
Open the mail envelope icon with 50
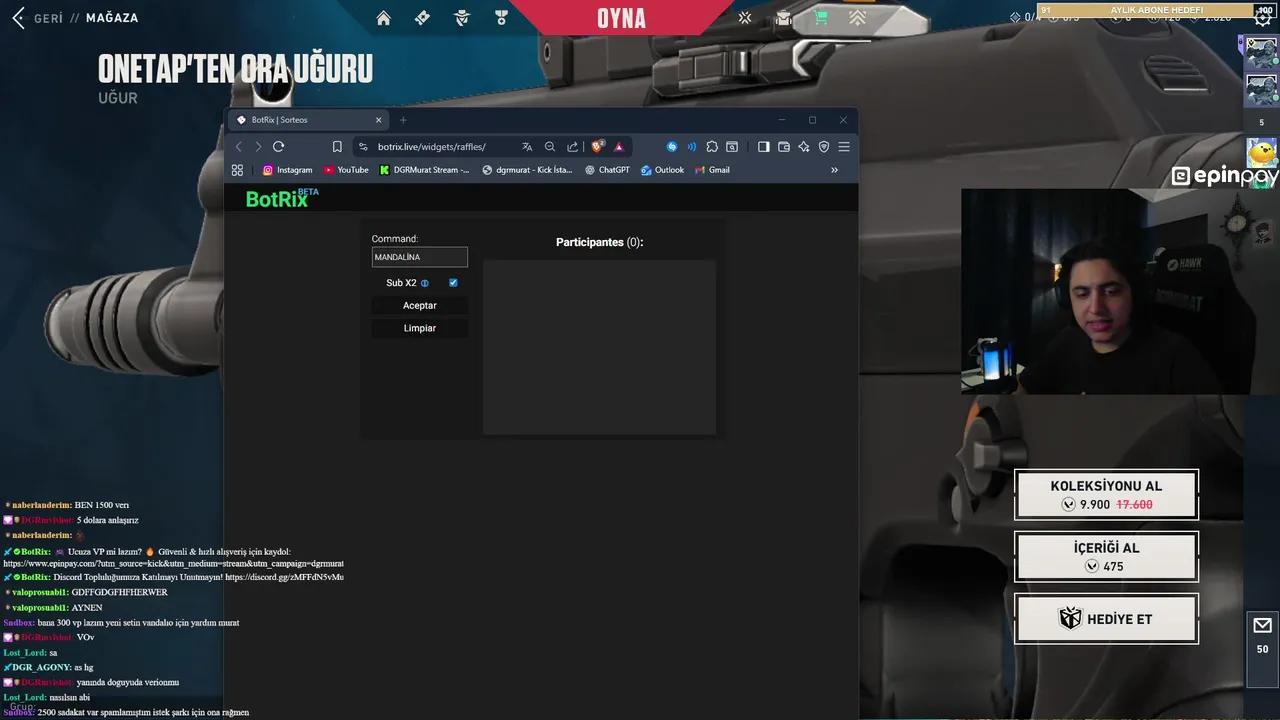1262,626
